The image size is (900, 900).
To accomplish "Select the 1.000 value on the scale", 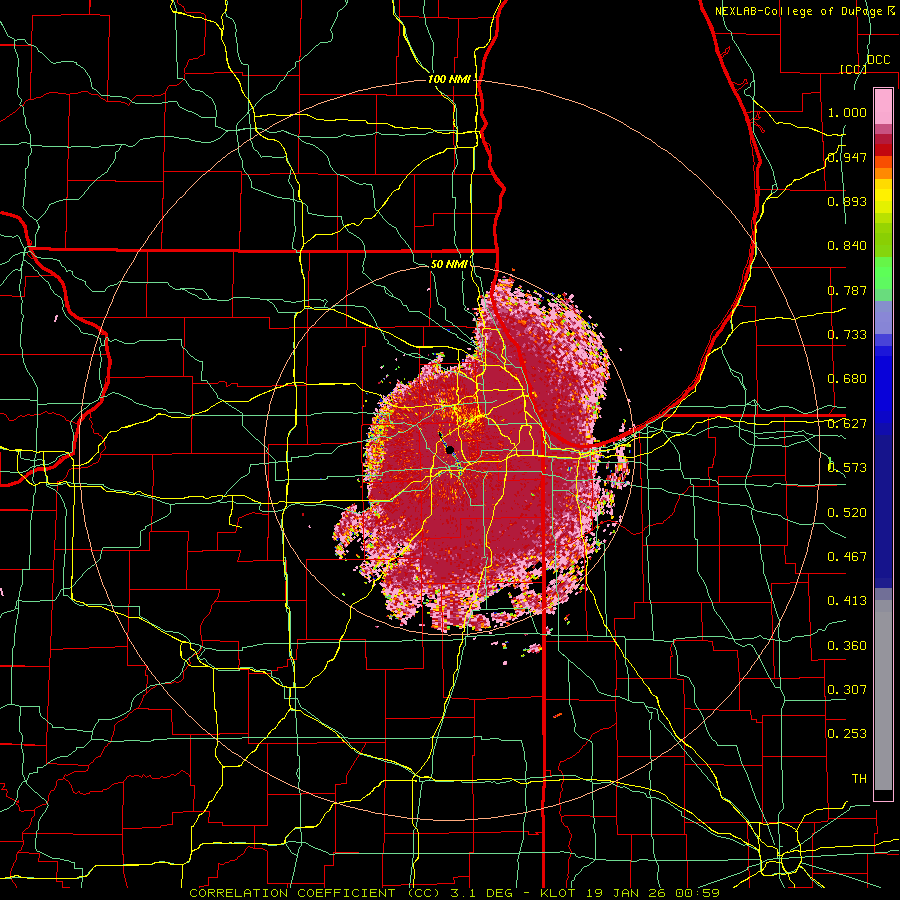I will tap(847, 112).
